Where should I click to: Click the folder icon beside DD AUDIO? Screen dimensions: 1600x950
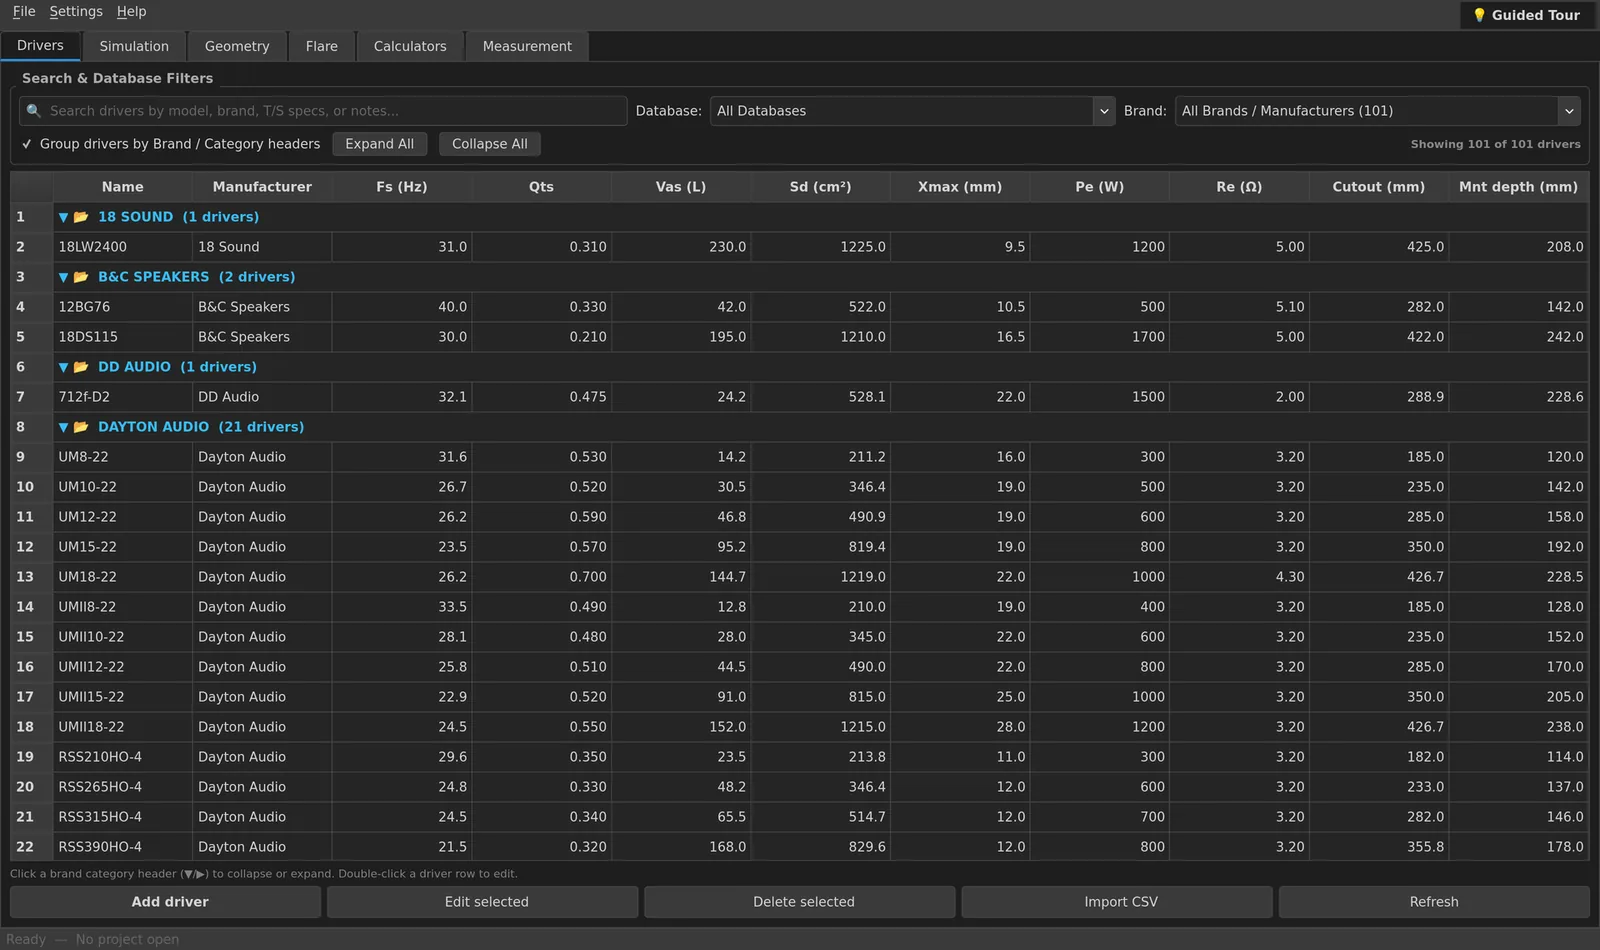(x=81, y=367)
